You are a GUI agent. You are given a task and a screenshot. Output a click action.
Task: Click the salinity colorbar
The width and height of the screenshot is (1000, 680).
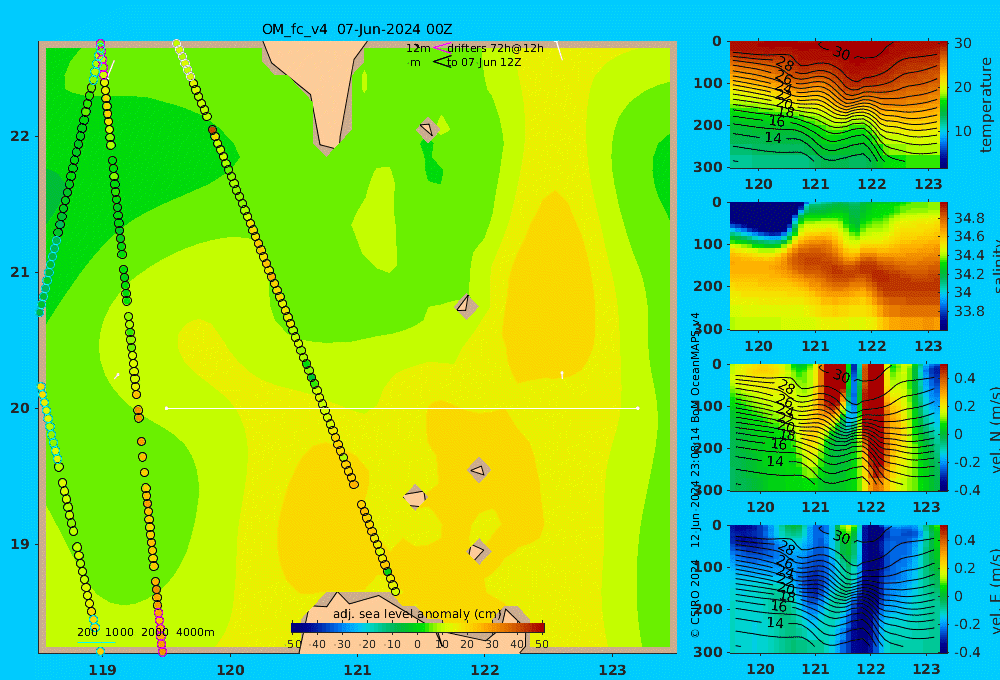[944, 266]
